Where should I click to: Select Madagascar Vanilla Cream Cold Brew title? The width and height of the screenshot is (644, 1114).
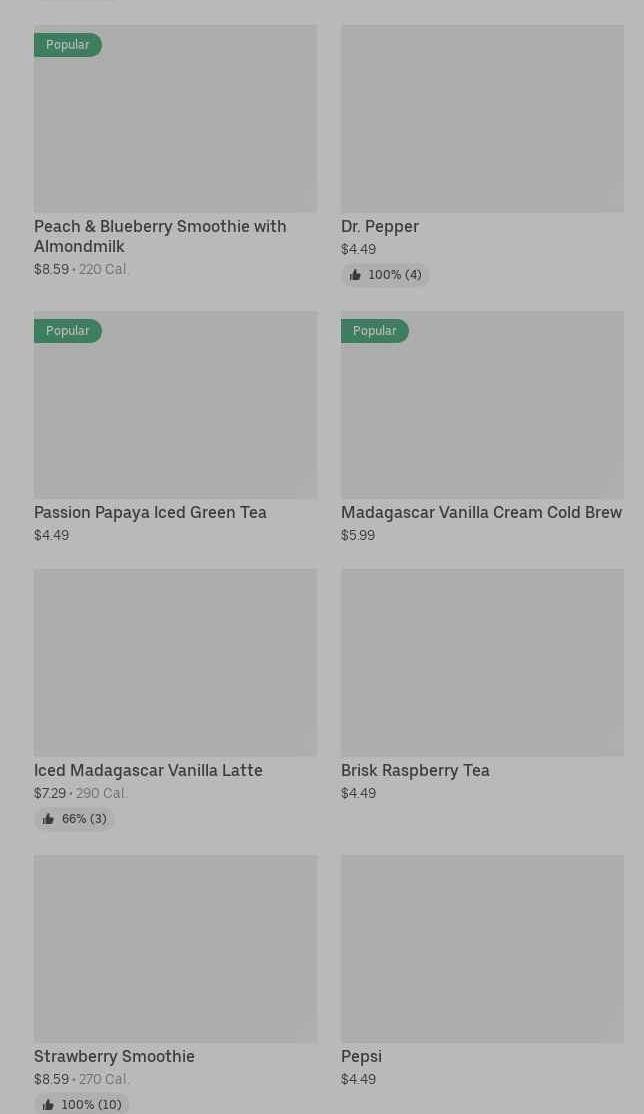[481, 512]
